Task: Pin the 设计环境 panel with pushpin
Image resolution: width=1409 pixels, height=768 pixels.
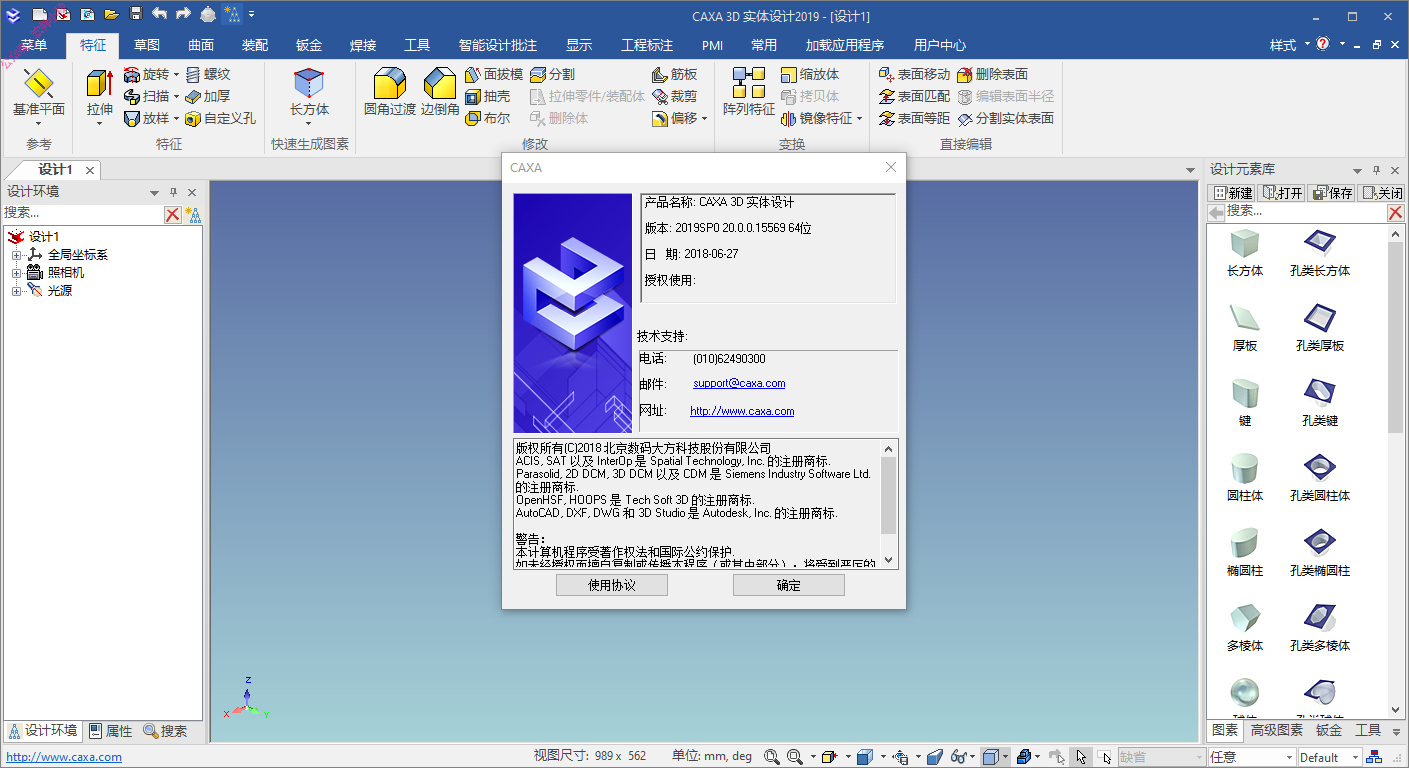Action: 173,192
